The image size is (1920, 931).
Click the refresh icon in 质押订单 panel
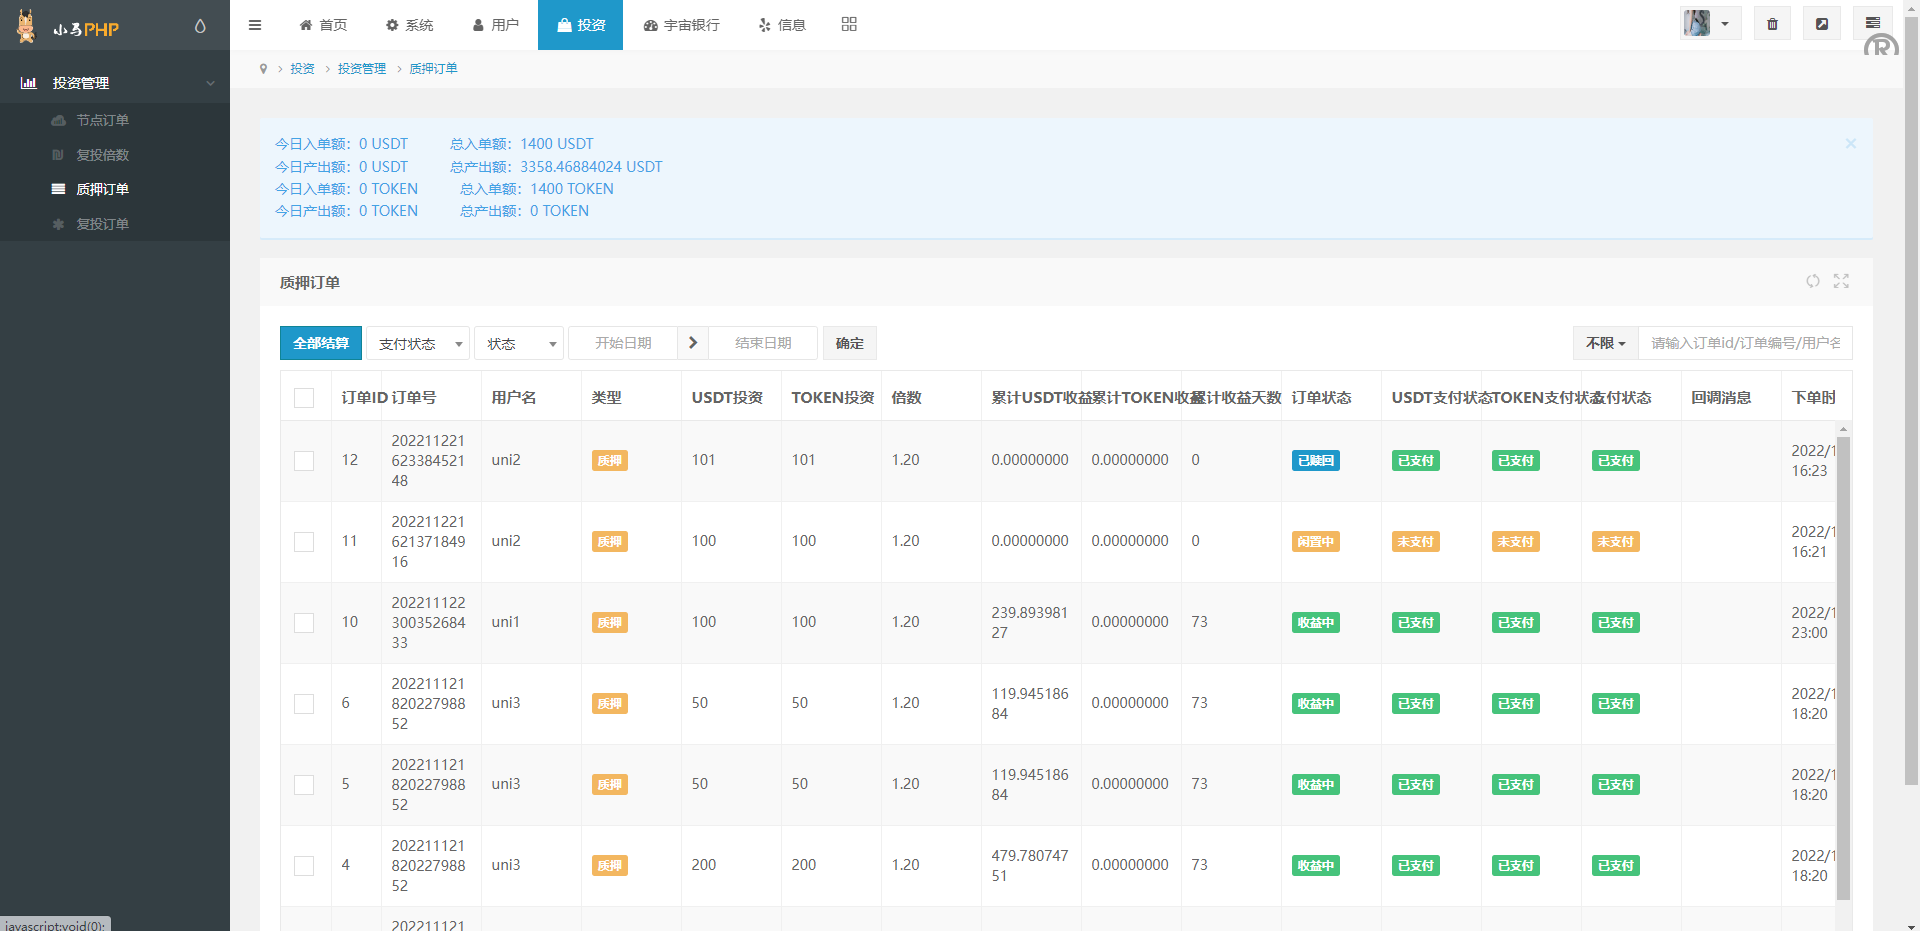pos(1812,281)
